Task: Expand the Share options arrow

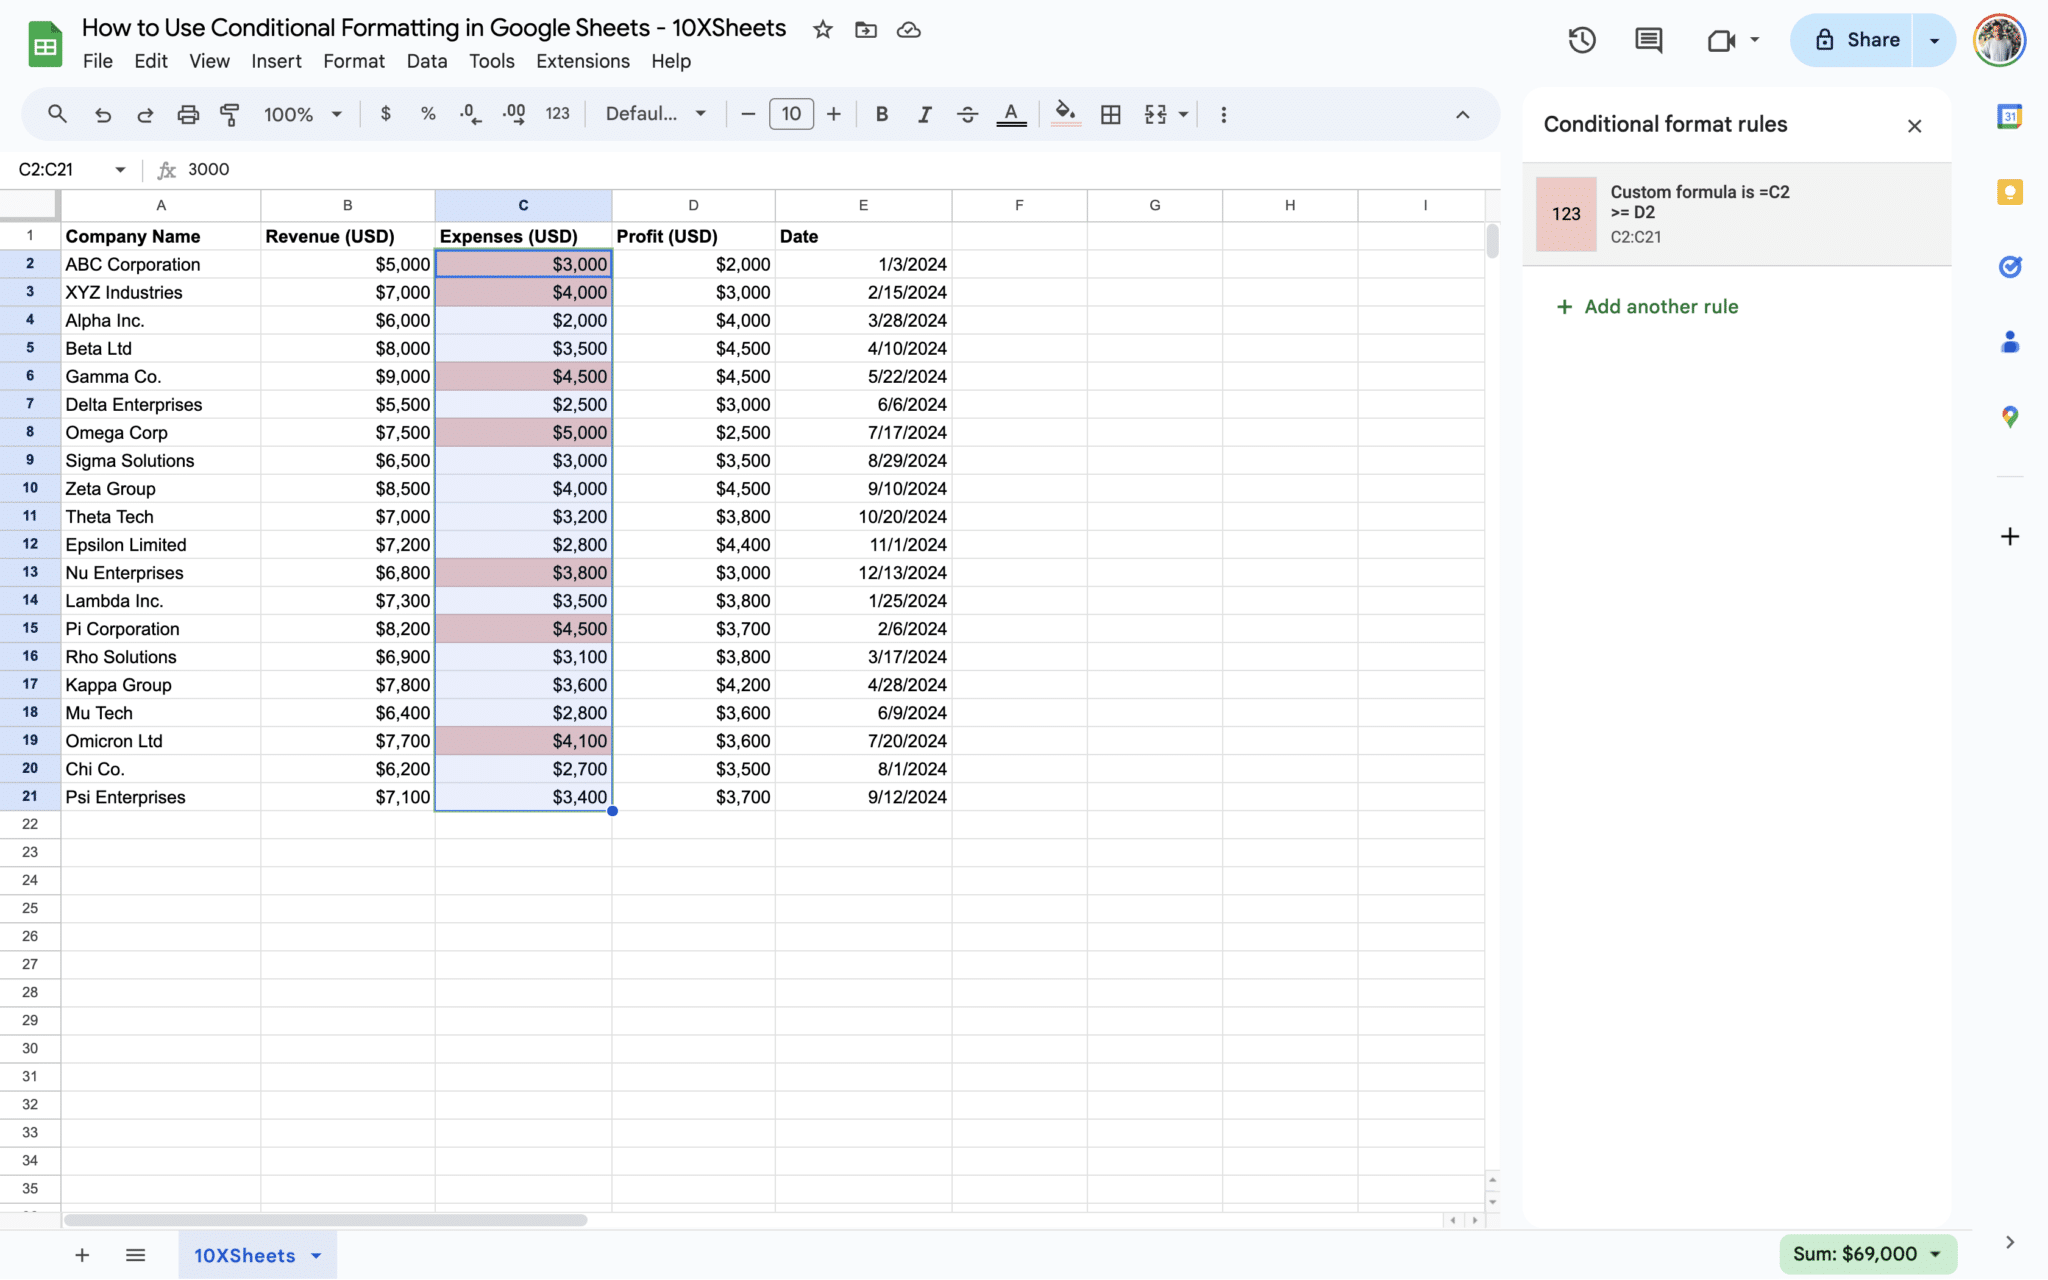Action: (x=1934, y=40)
